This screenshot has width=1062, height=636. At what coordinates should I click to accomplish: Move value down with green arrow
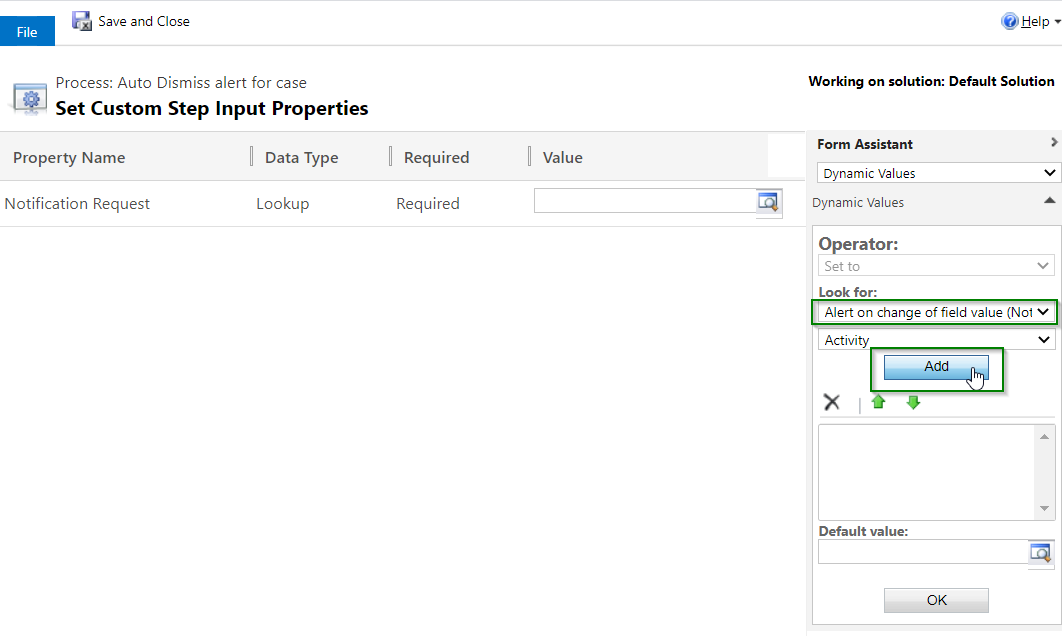coord(913,402)
